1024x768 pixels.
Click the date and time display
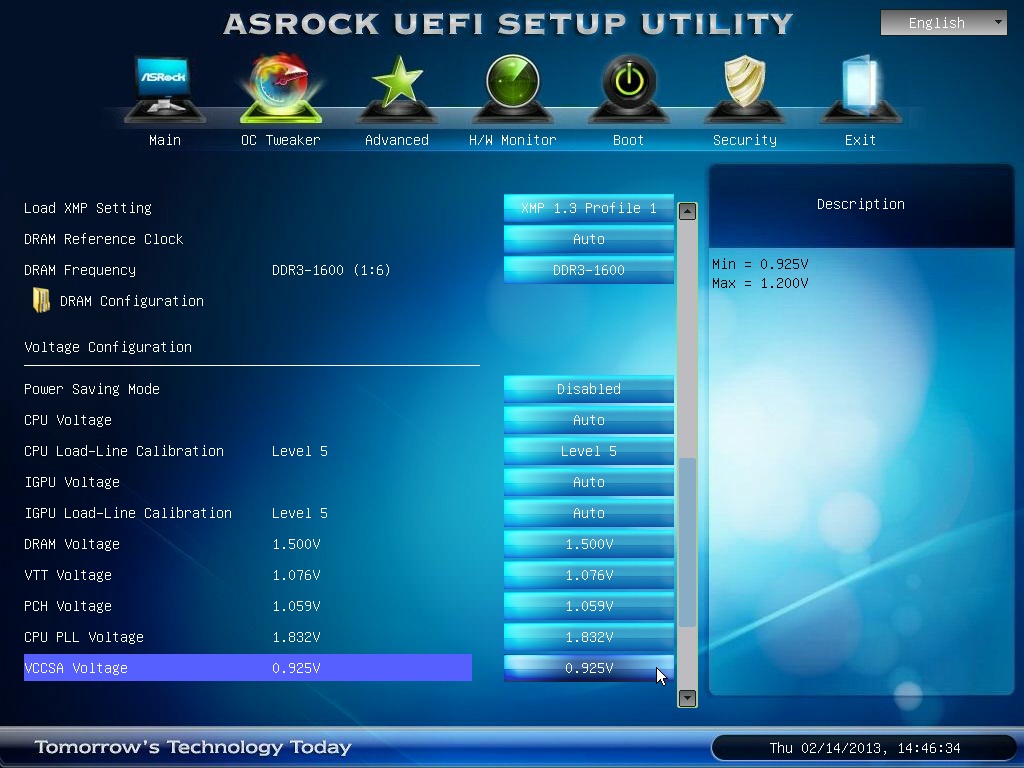click(x=865, y=748)
